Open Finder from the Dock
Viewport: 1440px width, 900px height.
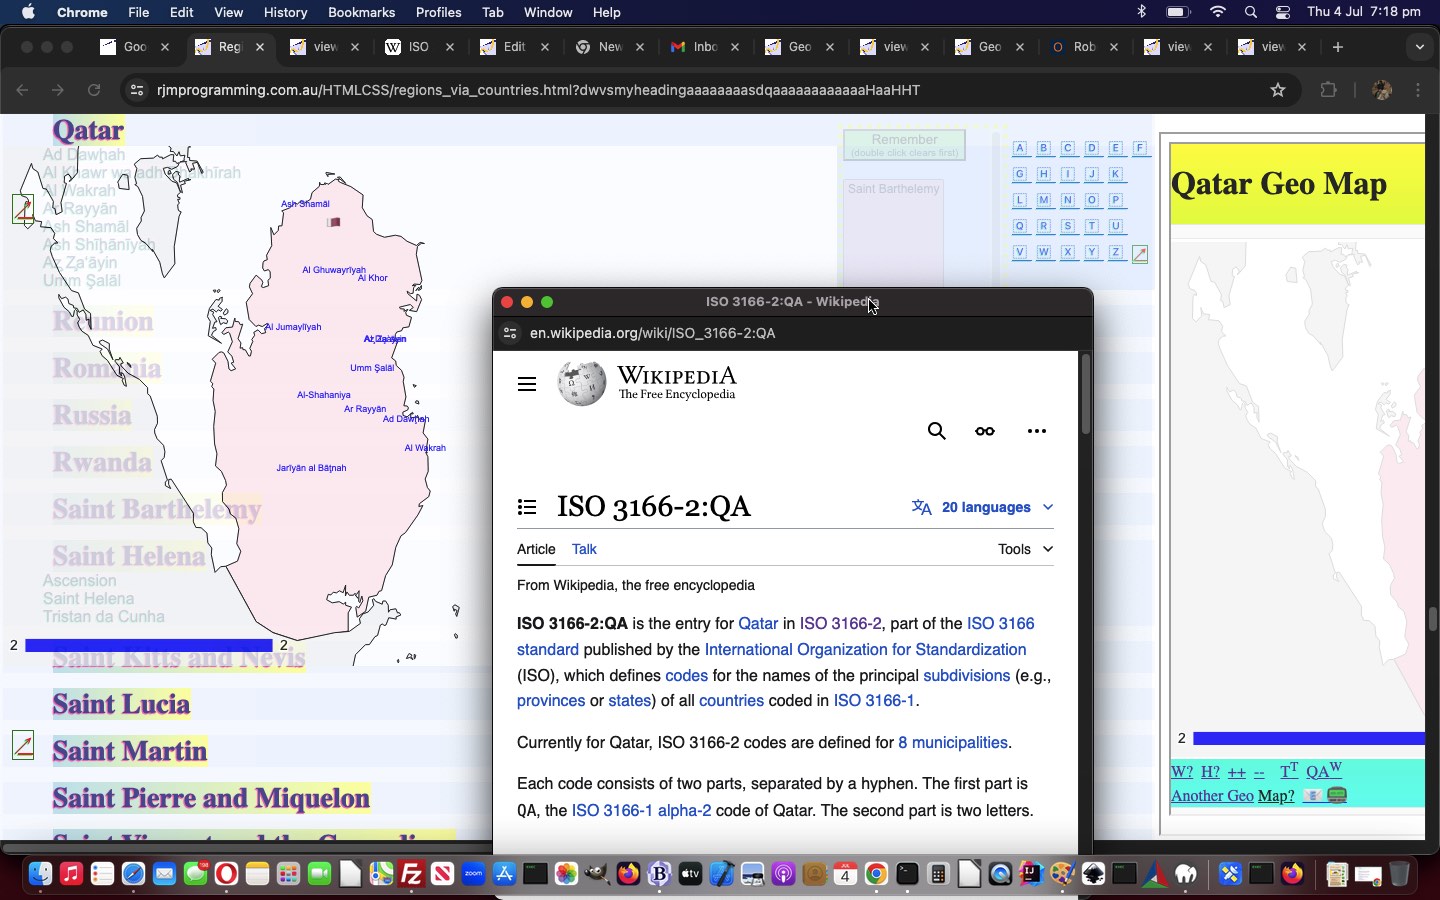coord(40,874)
